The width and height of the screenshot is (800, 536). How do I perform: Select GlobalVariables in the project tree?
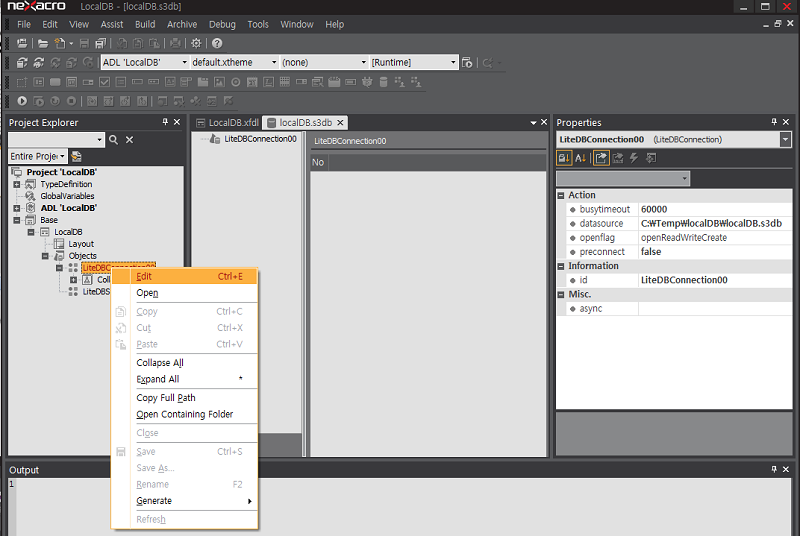pos(67,196)
